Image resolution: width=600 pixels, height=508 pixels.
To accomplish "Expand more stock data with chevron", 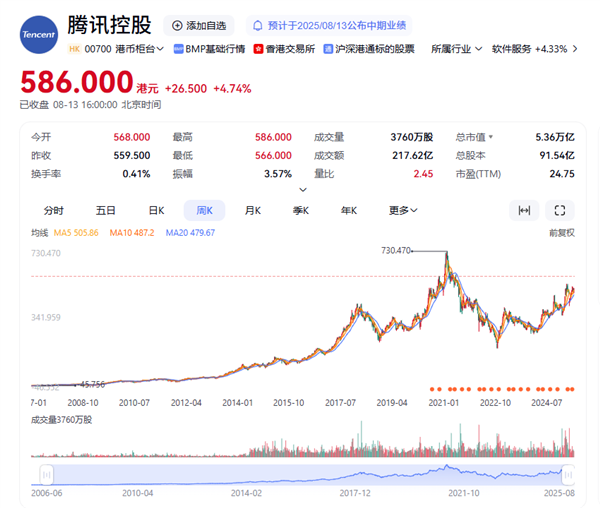I will [300, 189].
